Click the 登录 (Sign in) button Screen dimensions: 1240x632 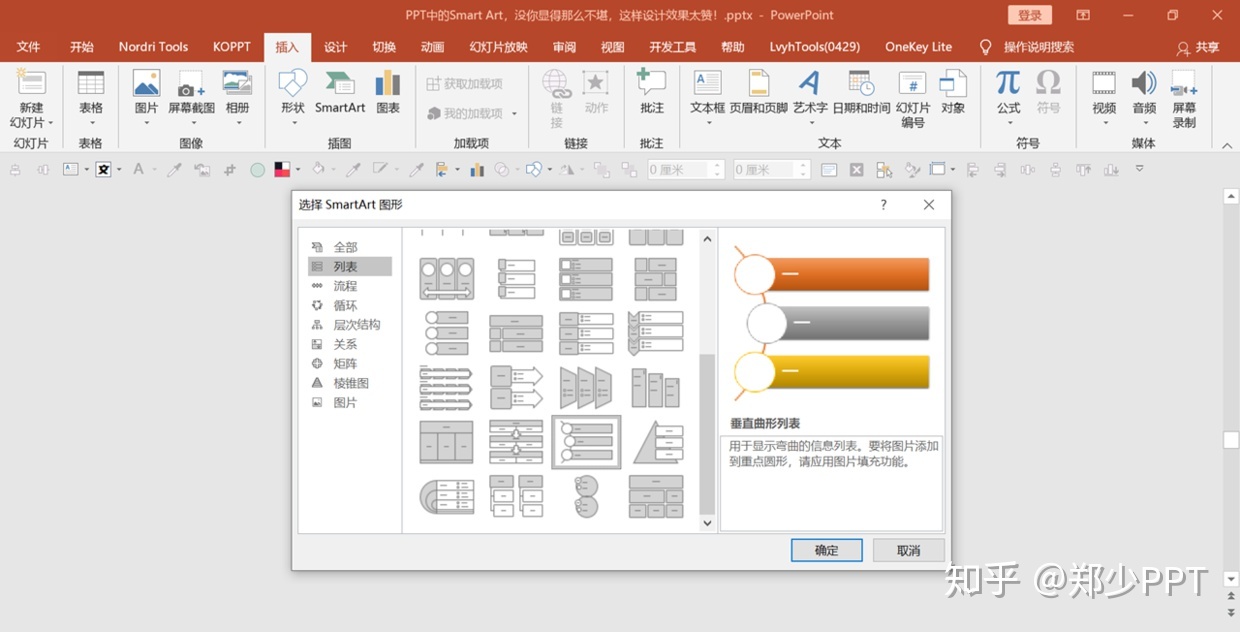[1030, 15]
